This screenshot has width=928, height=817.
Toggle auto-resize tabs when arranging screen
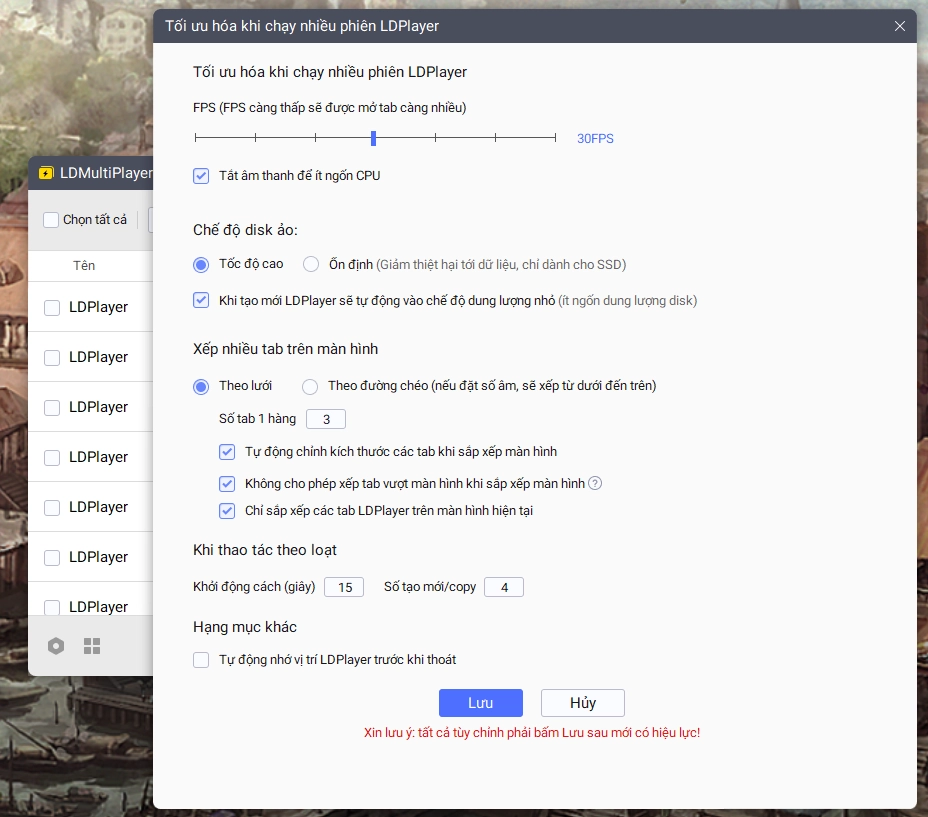[x=227, y=452]
